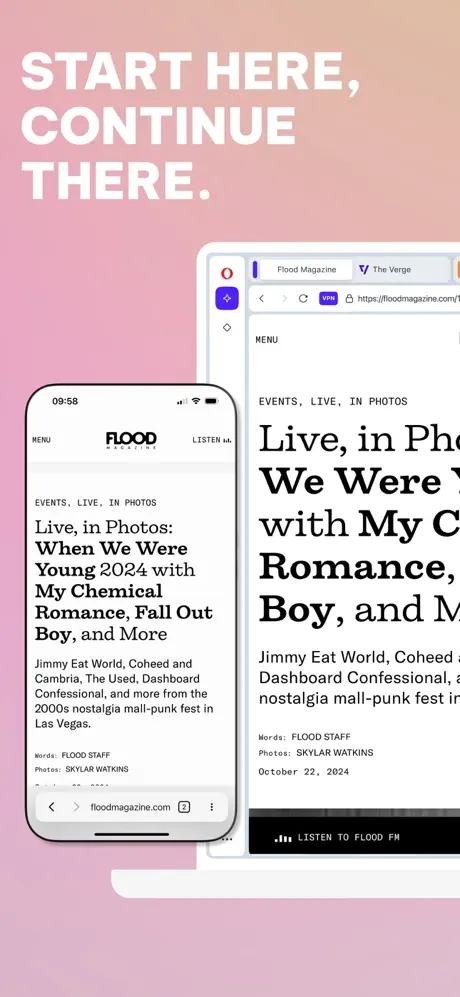Toggle the VPN badge in address bar
The width and height of the screenshot is (460, 997).
point(328,298)
